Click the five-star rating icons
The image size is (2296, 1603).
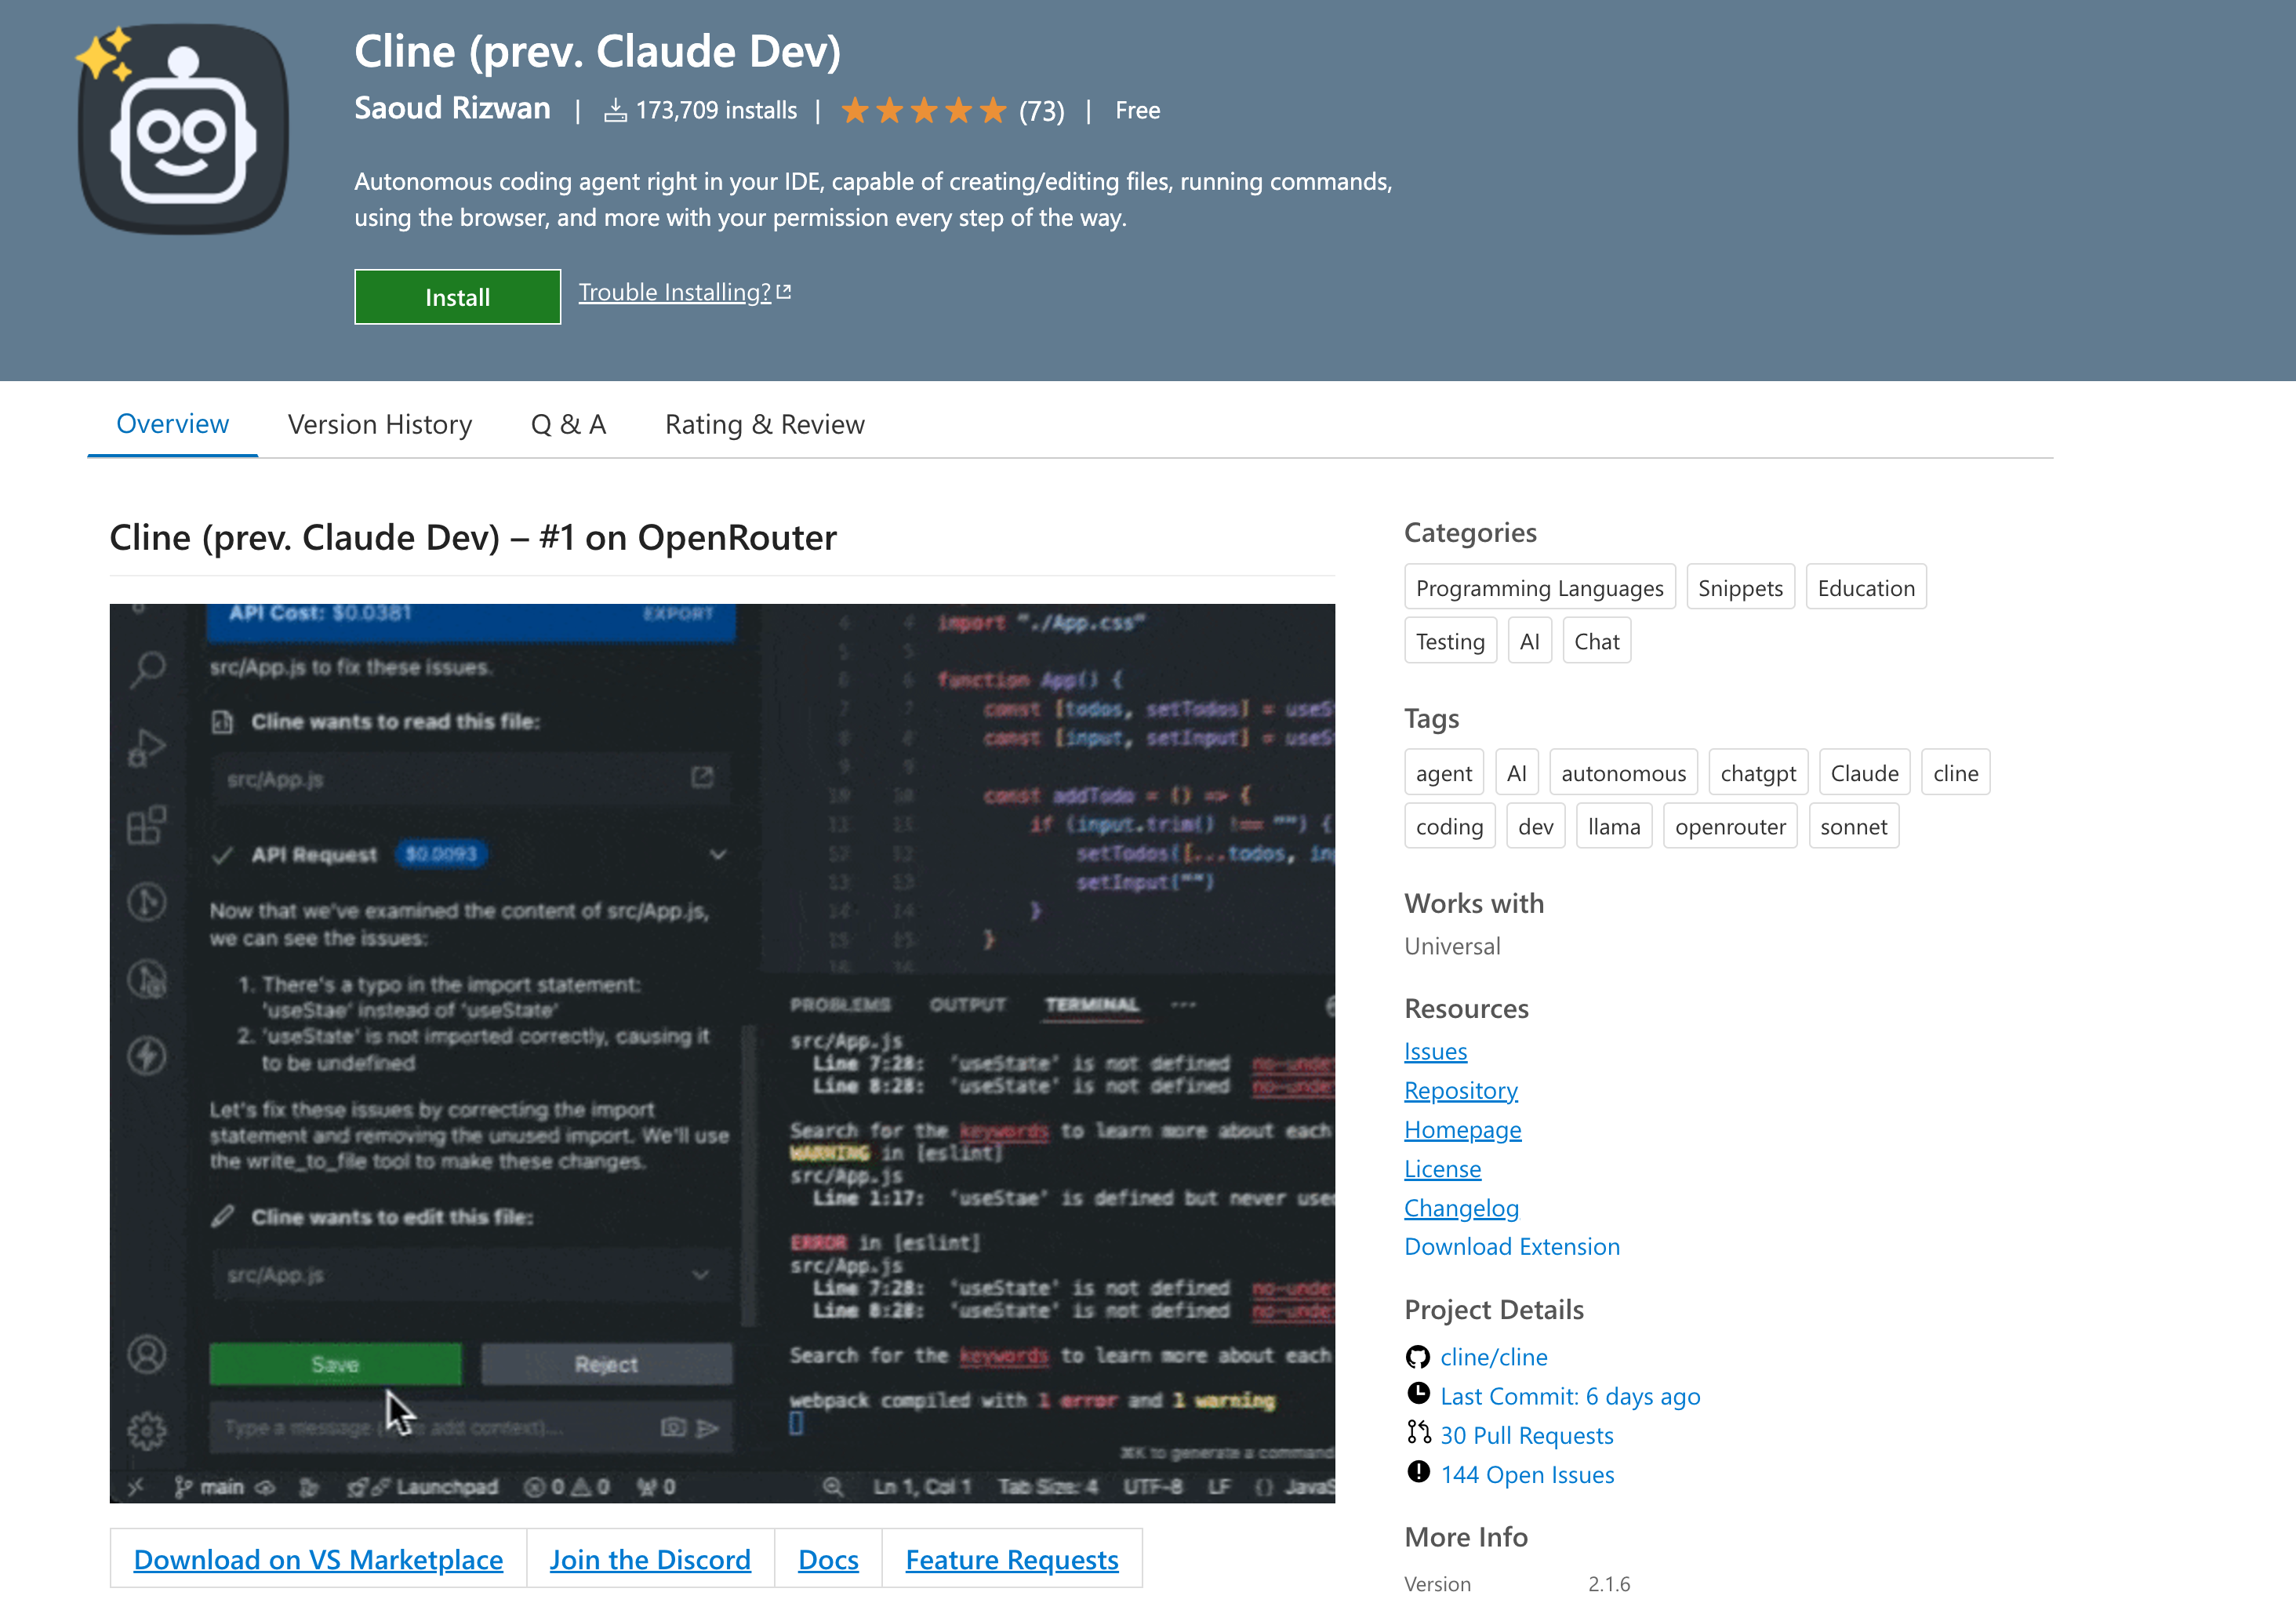923,110
